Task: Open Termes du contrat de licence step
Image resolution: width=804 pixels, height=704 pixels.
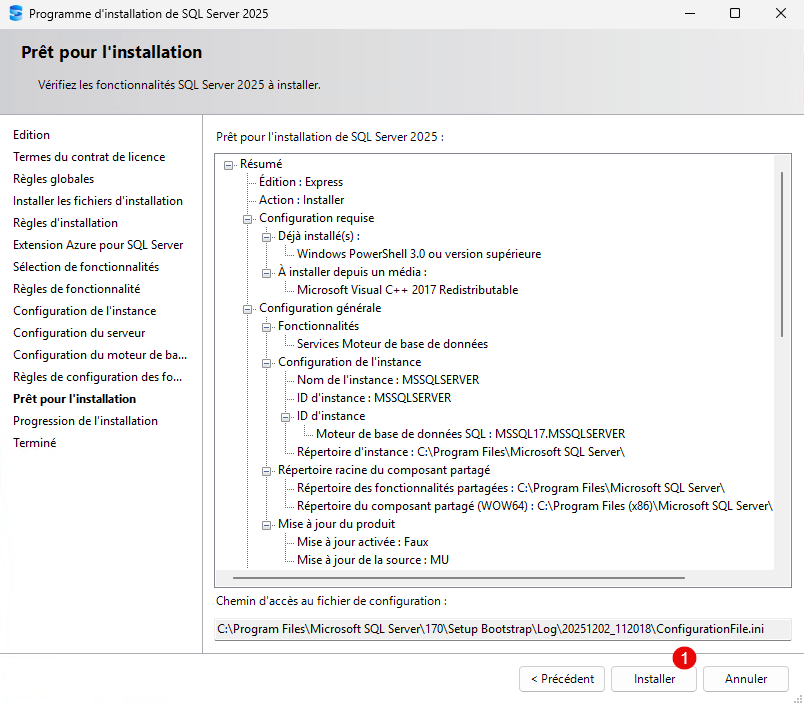Action: point(89,157)
